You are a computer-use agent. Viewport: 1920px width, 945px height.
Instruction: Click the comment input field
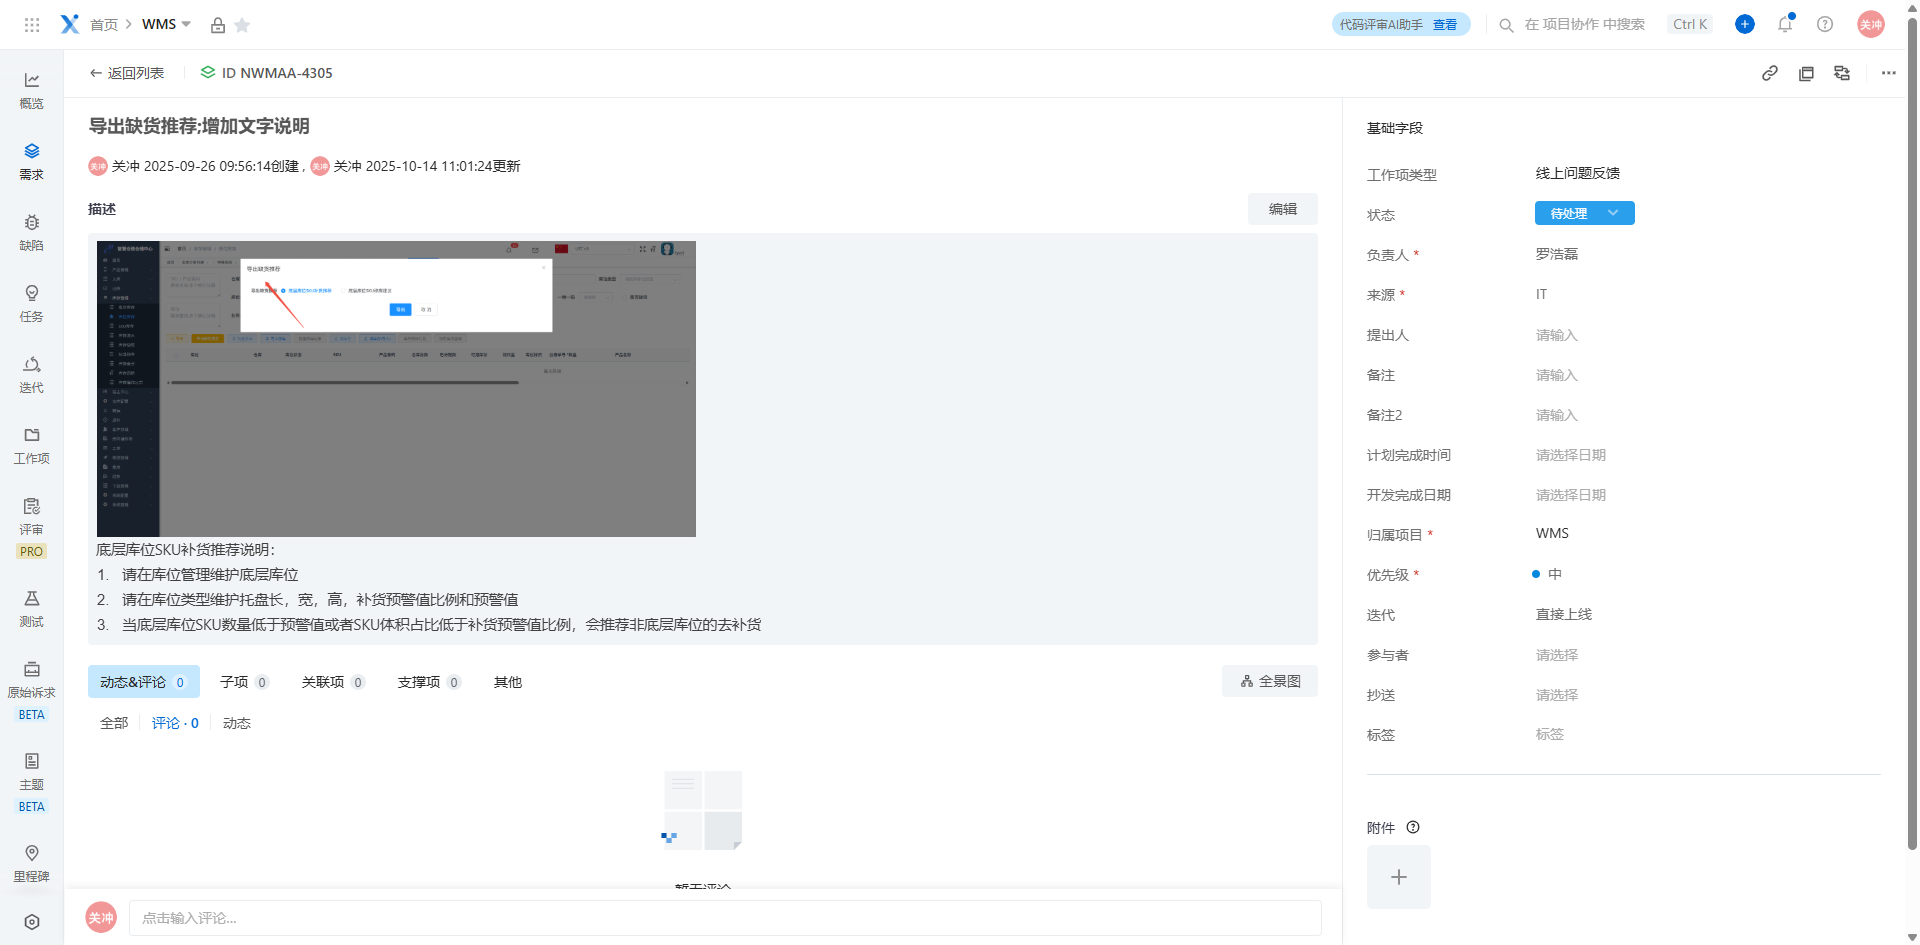pyautogui.click(x=724, y=918)
